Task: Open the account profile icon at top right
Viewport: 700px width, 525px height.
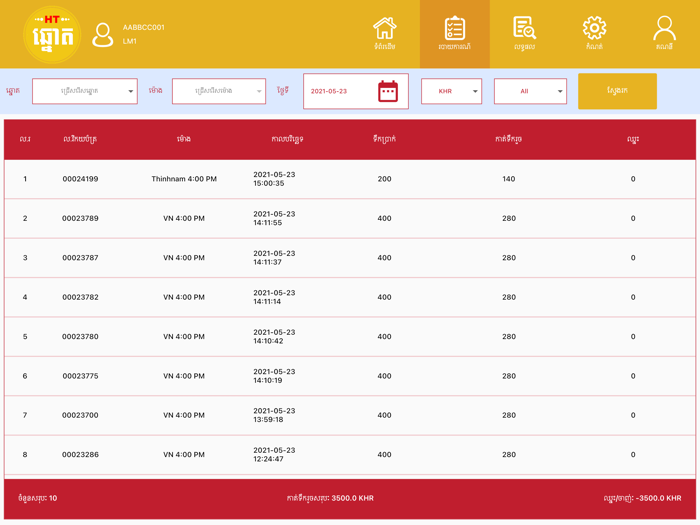Action: coord(664,33)
